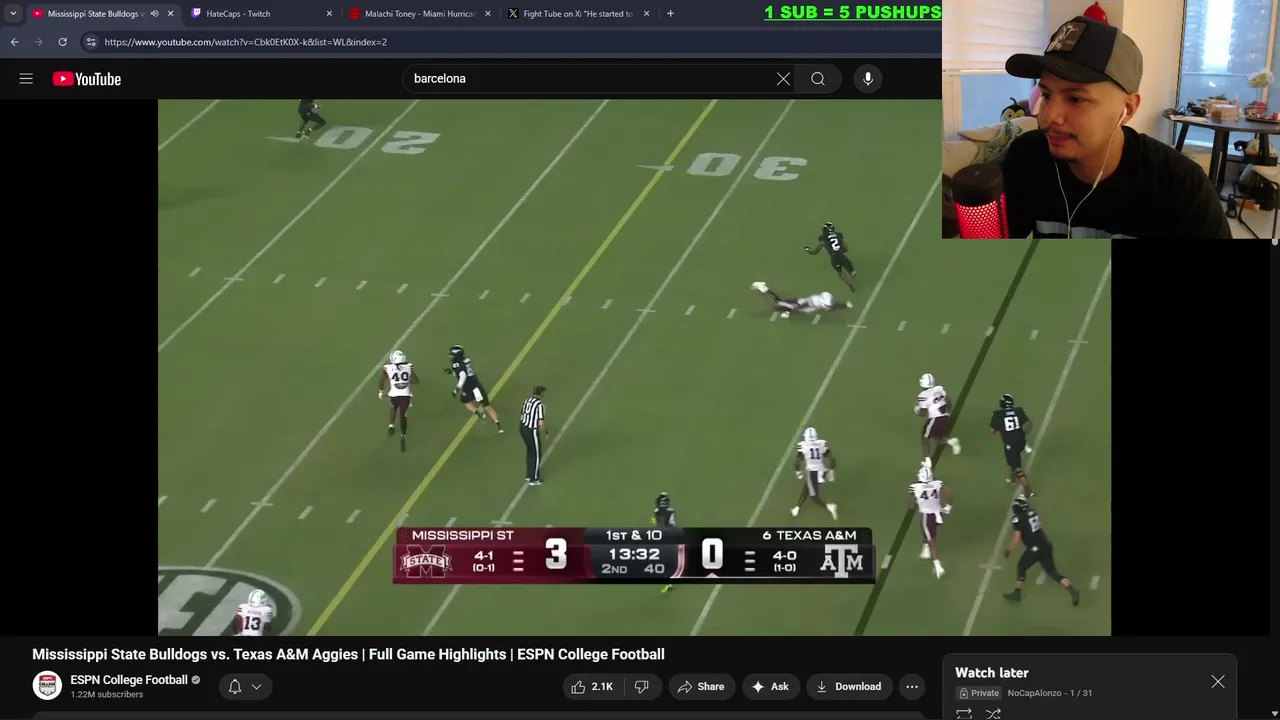
Task: Close the Mississippi State Bulldogs tab
Action: click(170, 14)
